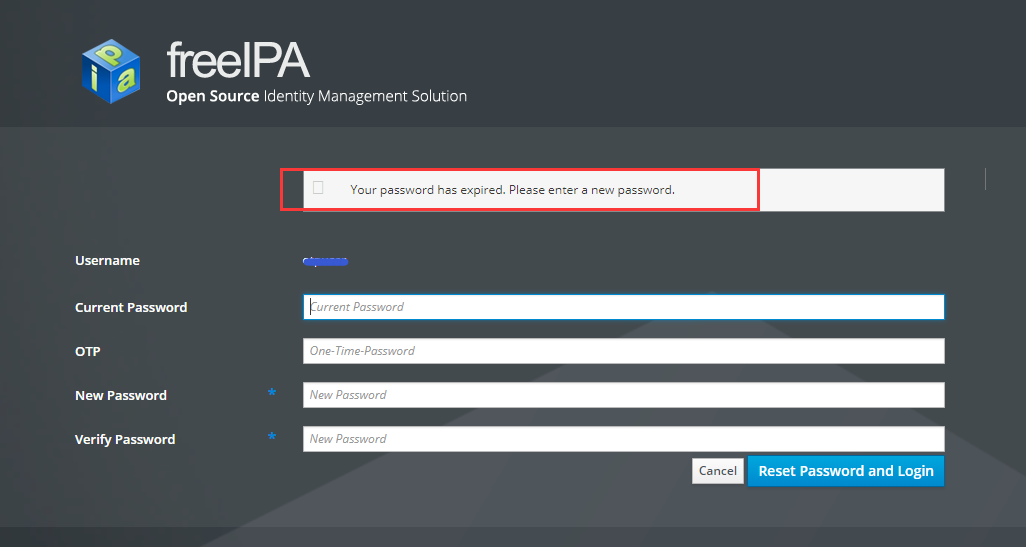1026x547 pixels.
Task: Click the New Password label
Action: [x=121, y=395]
